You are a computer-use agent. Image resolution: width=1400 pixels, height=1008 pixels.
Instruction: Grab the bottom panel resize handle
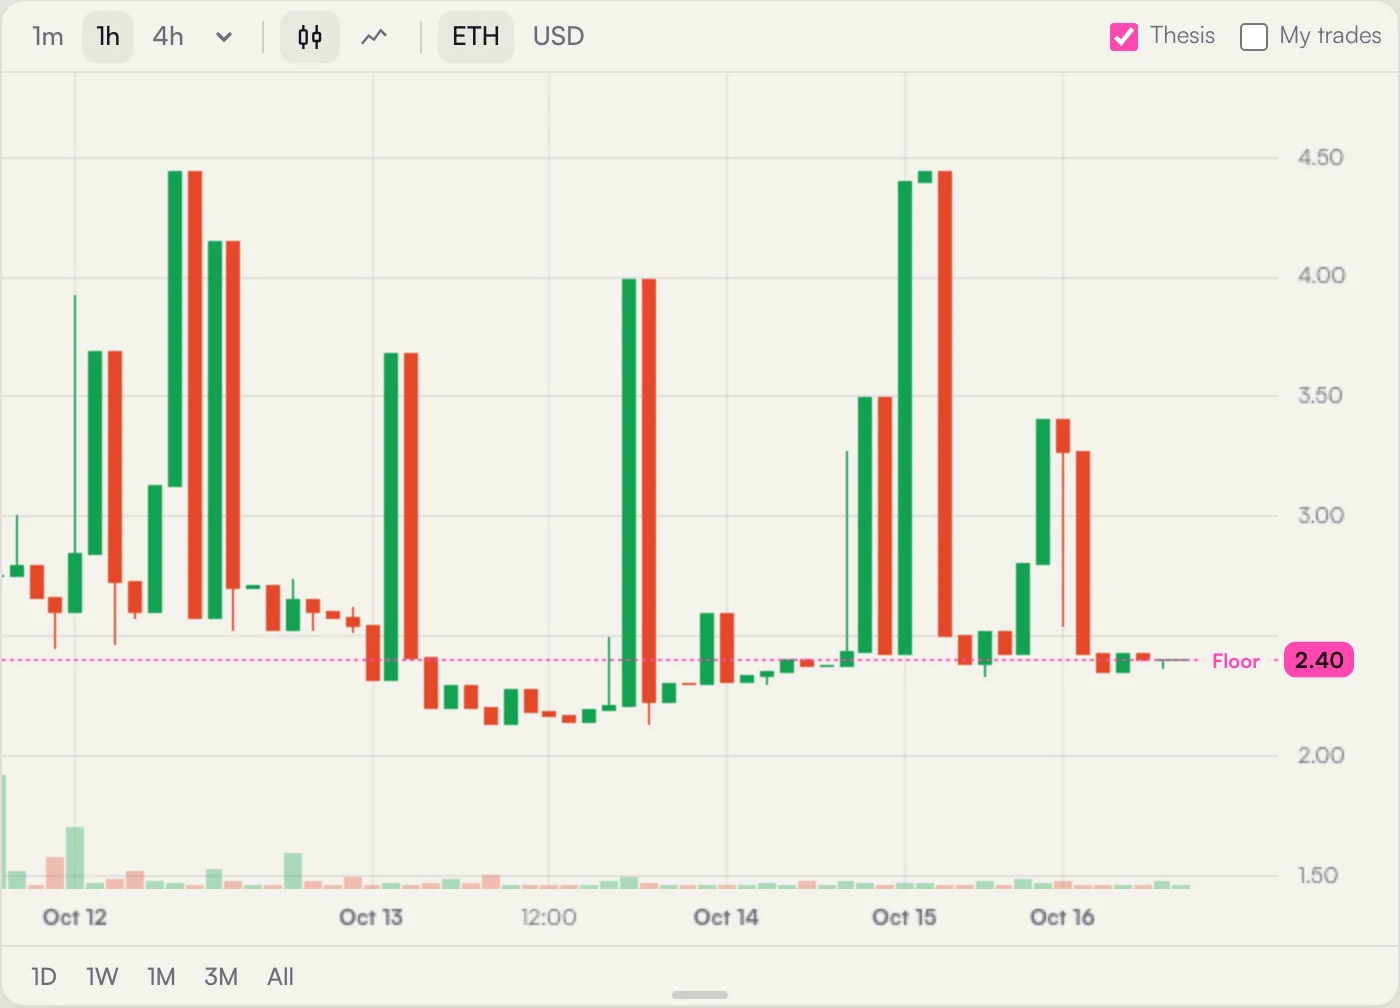pyautogui.click(x=700, y=995)
